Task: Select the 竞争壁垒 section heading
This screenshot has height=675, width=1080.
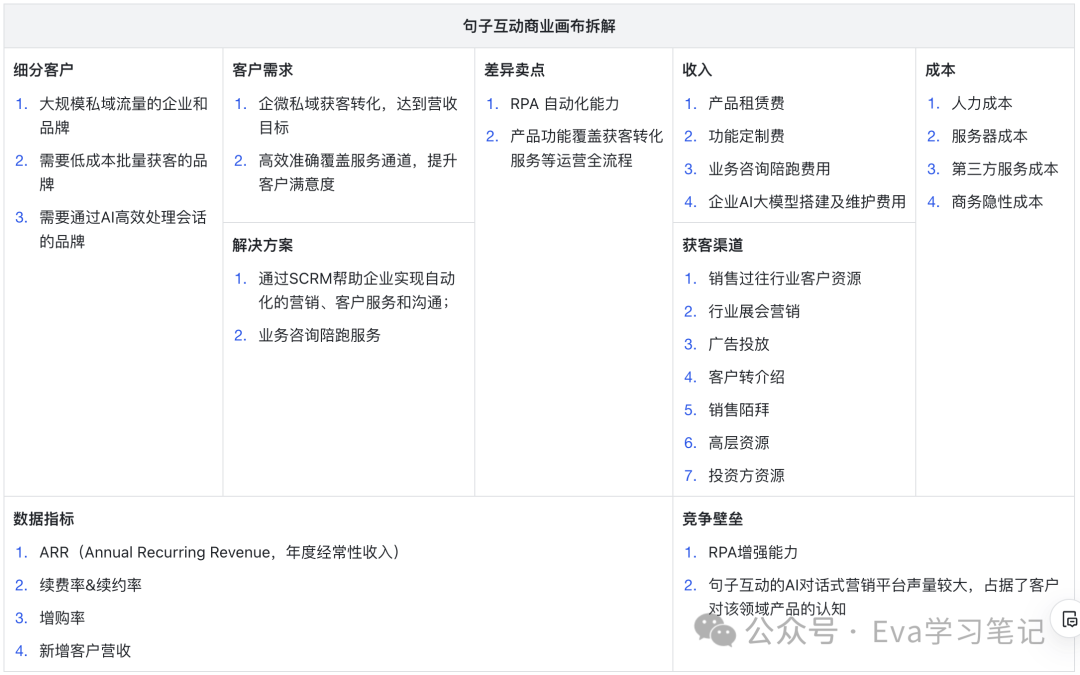Action: pos(712,519)
